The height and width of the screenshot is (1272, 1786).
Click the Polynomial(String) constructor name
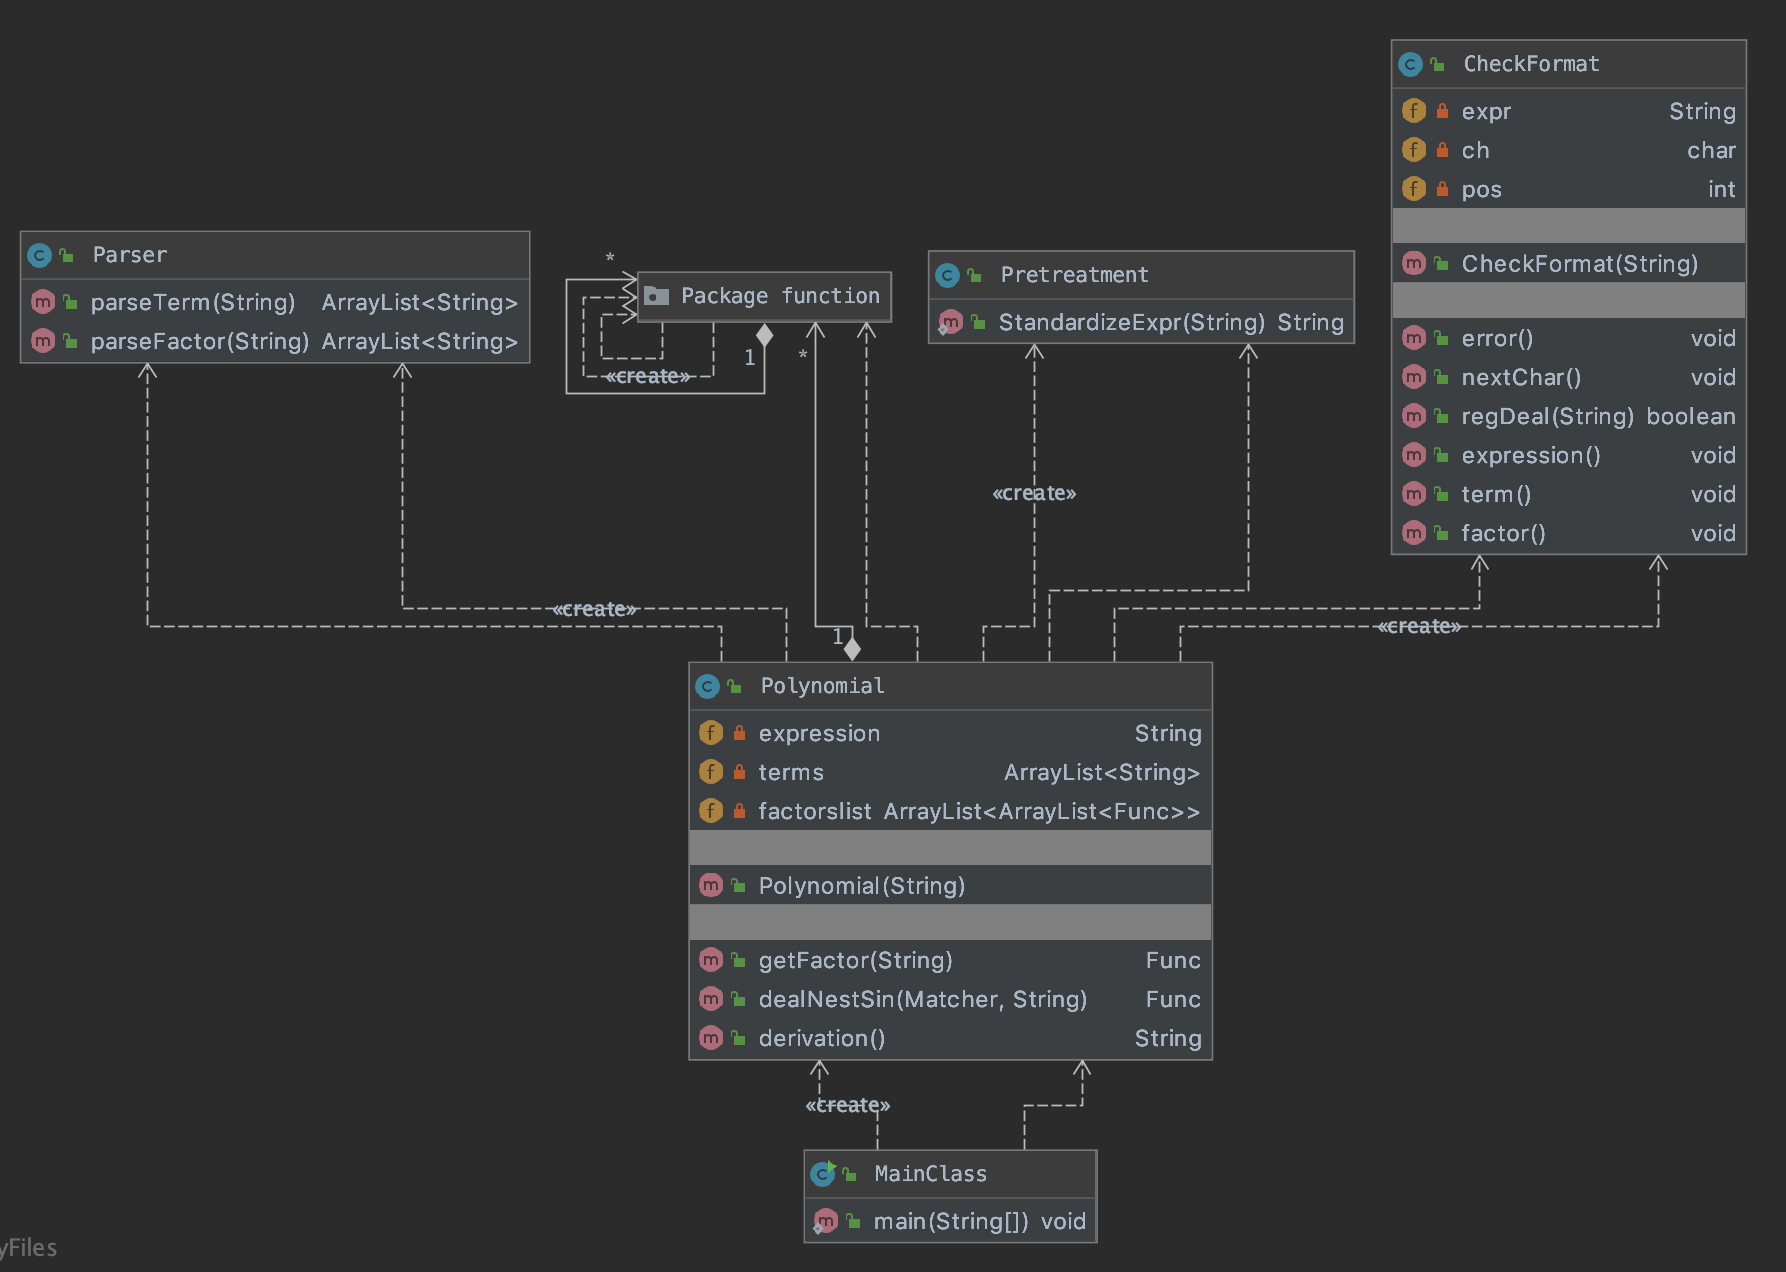(x=862, y=885)
